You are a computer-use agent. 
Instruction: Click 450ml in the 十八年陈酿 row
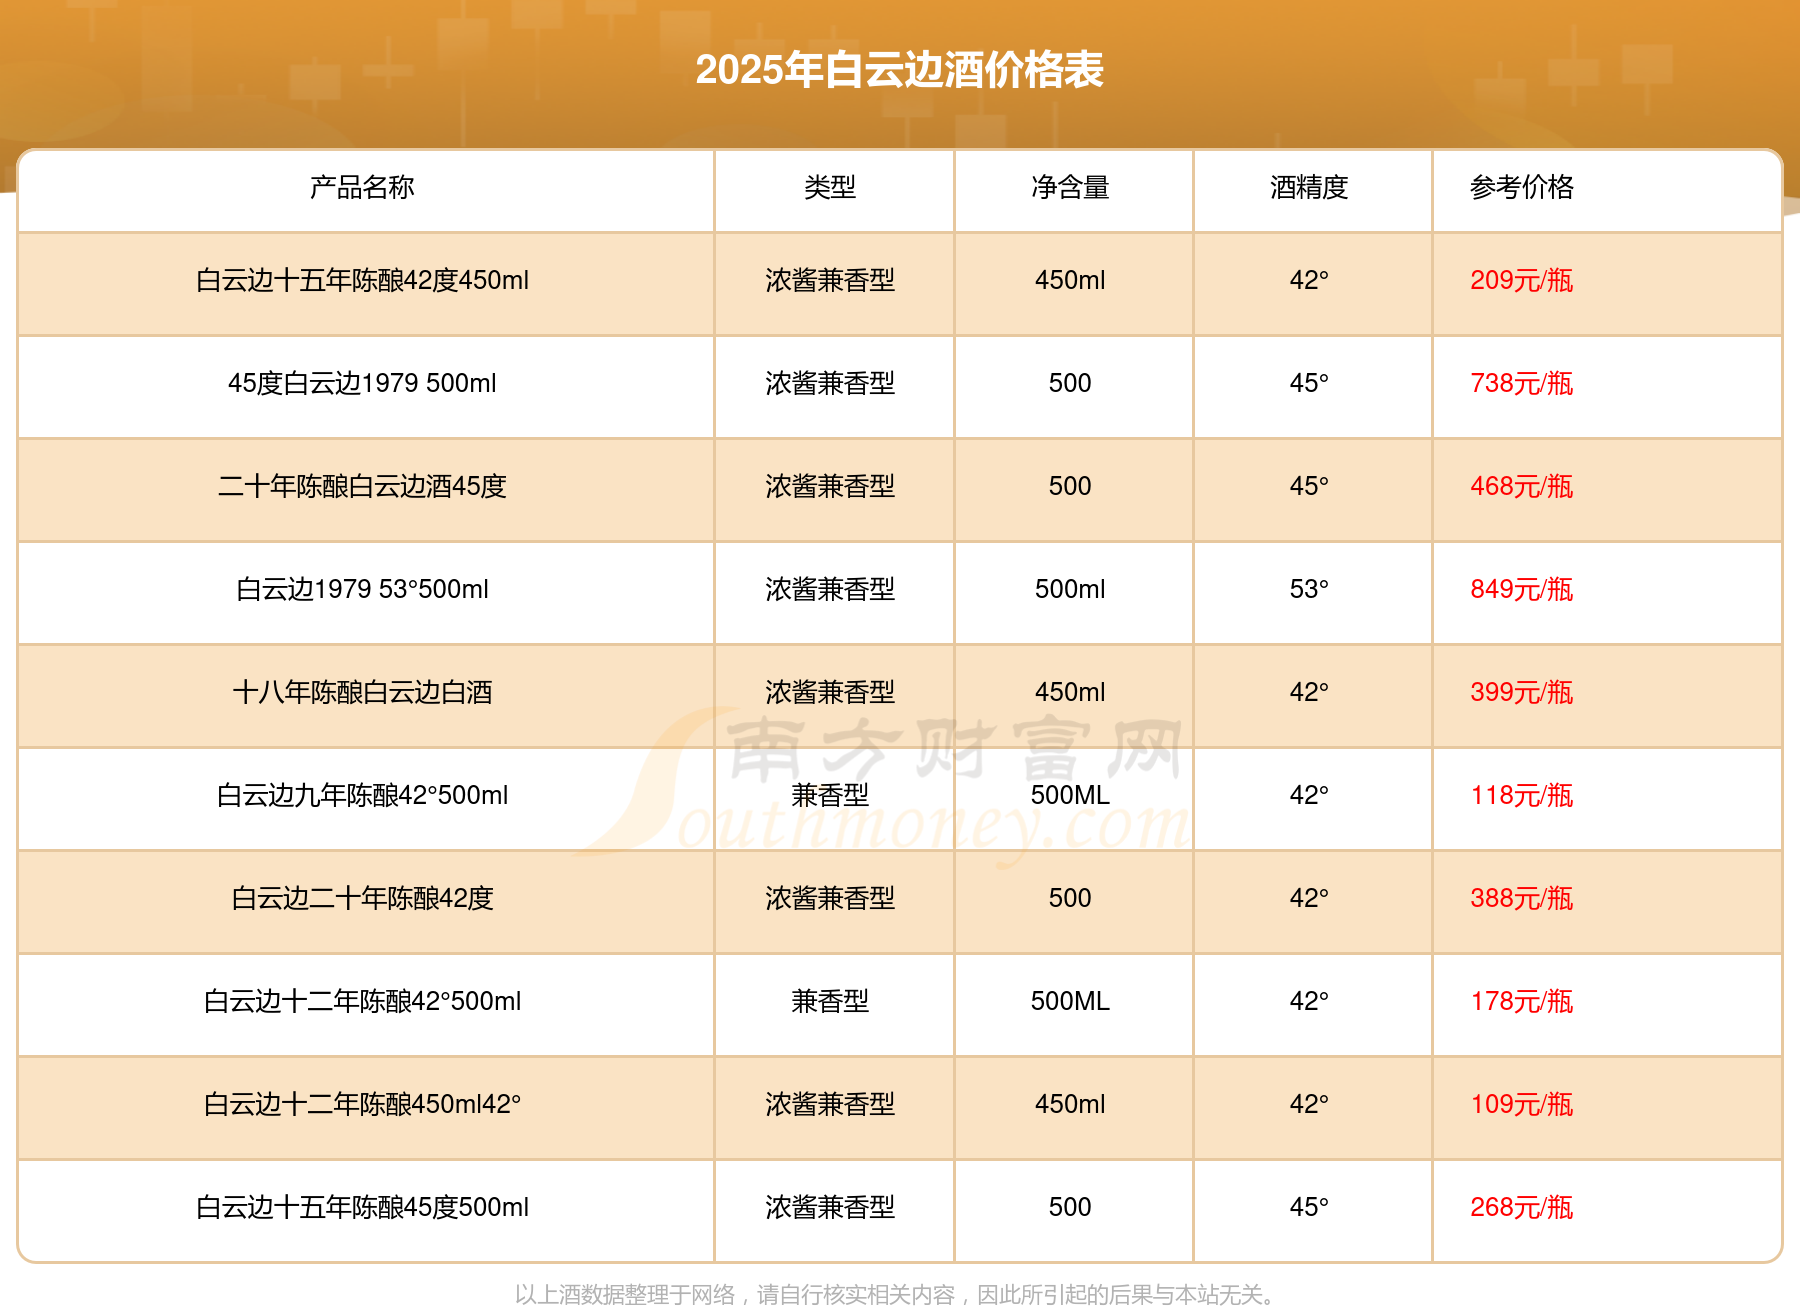[1070, 692]
